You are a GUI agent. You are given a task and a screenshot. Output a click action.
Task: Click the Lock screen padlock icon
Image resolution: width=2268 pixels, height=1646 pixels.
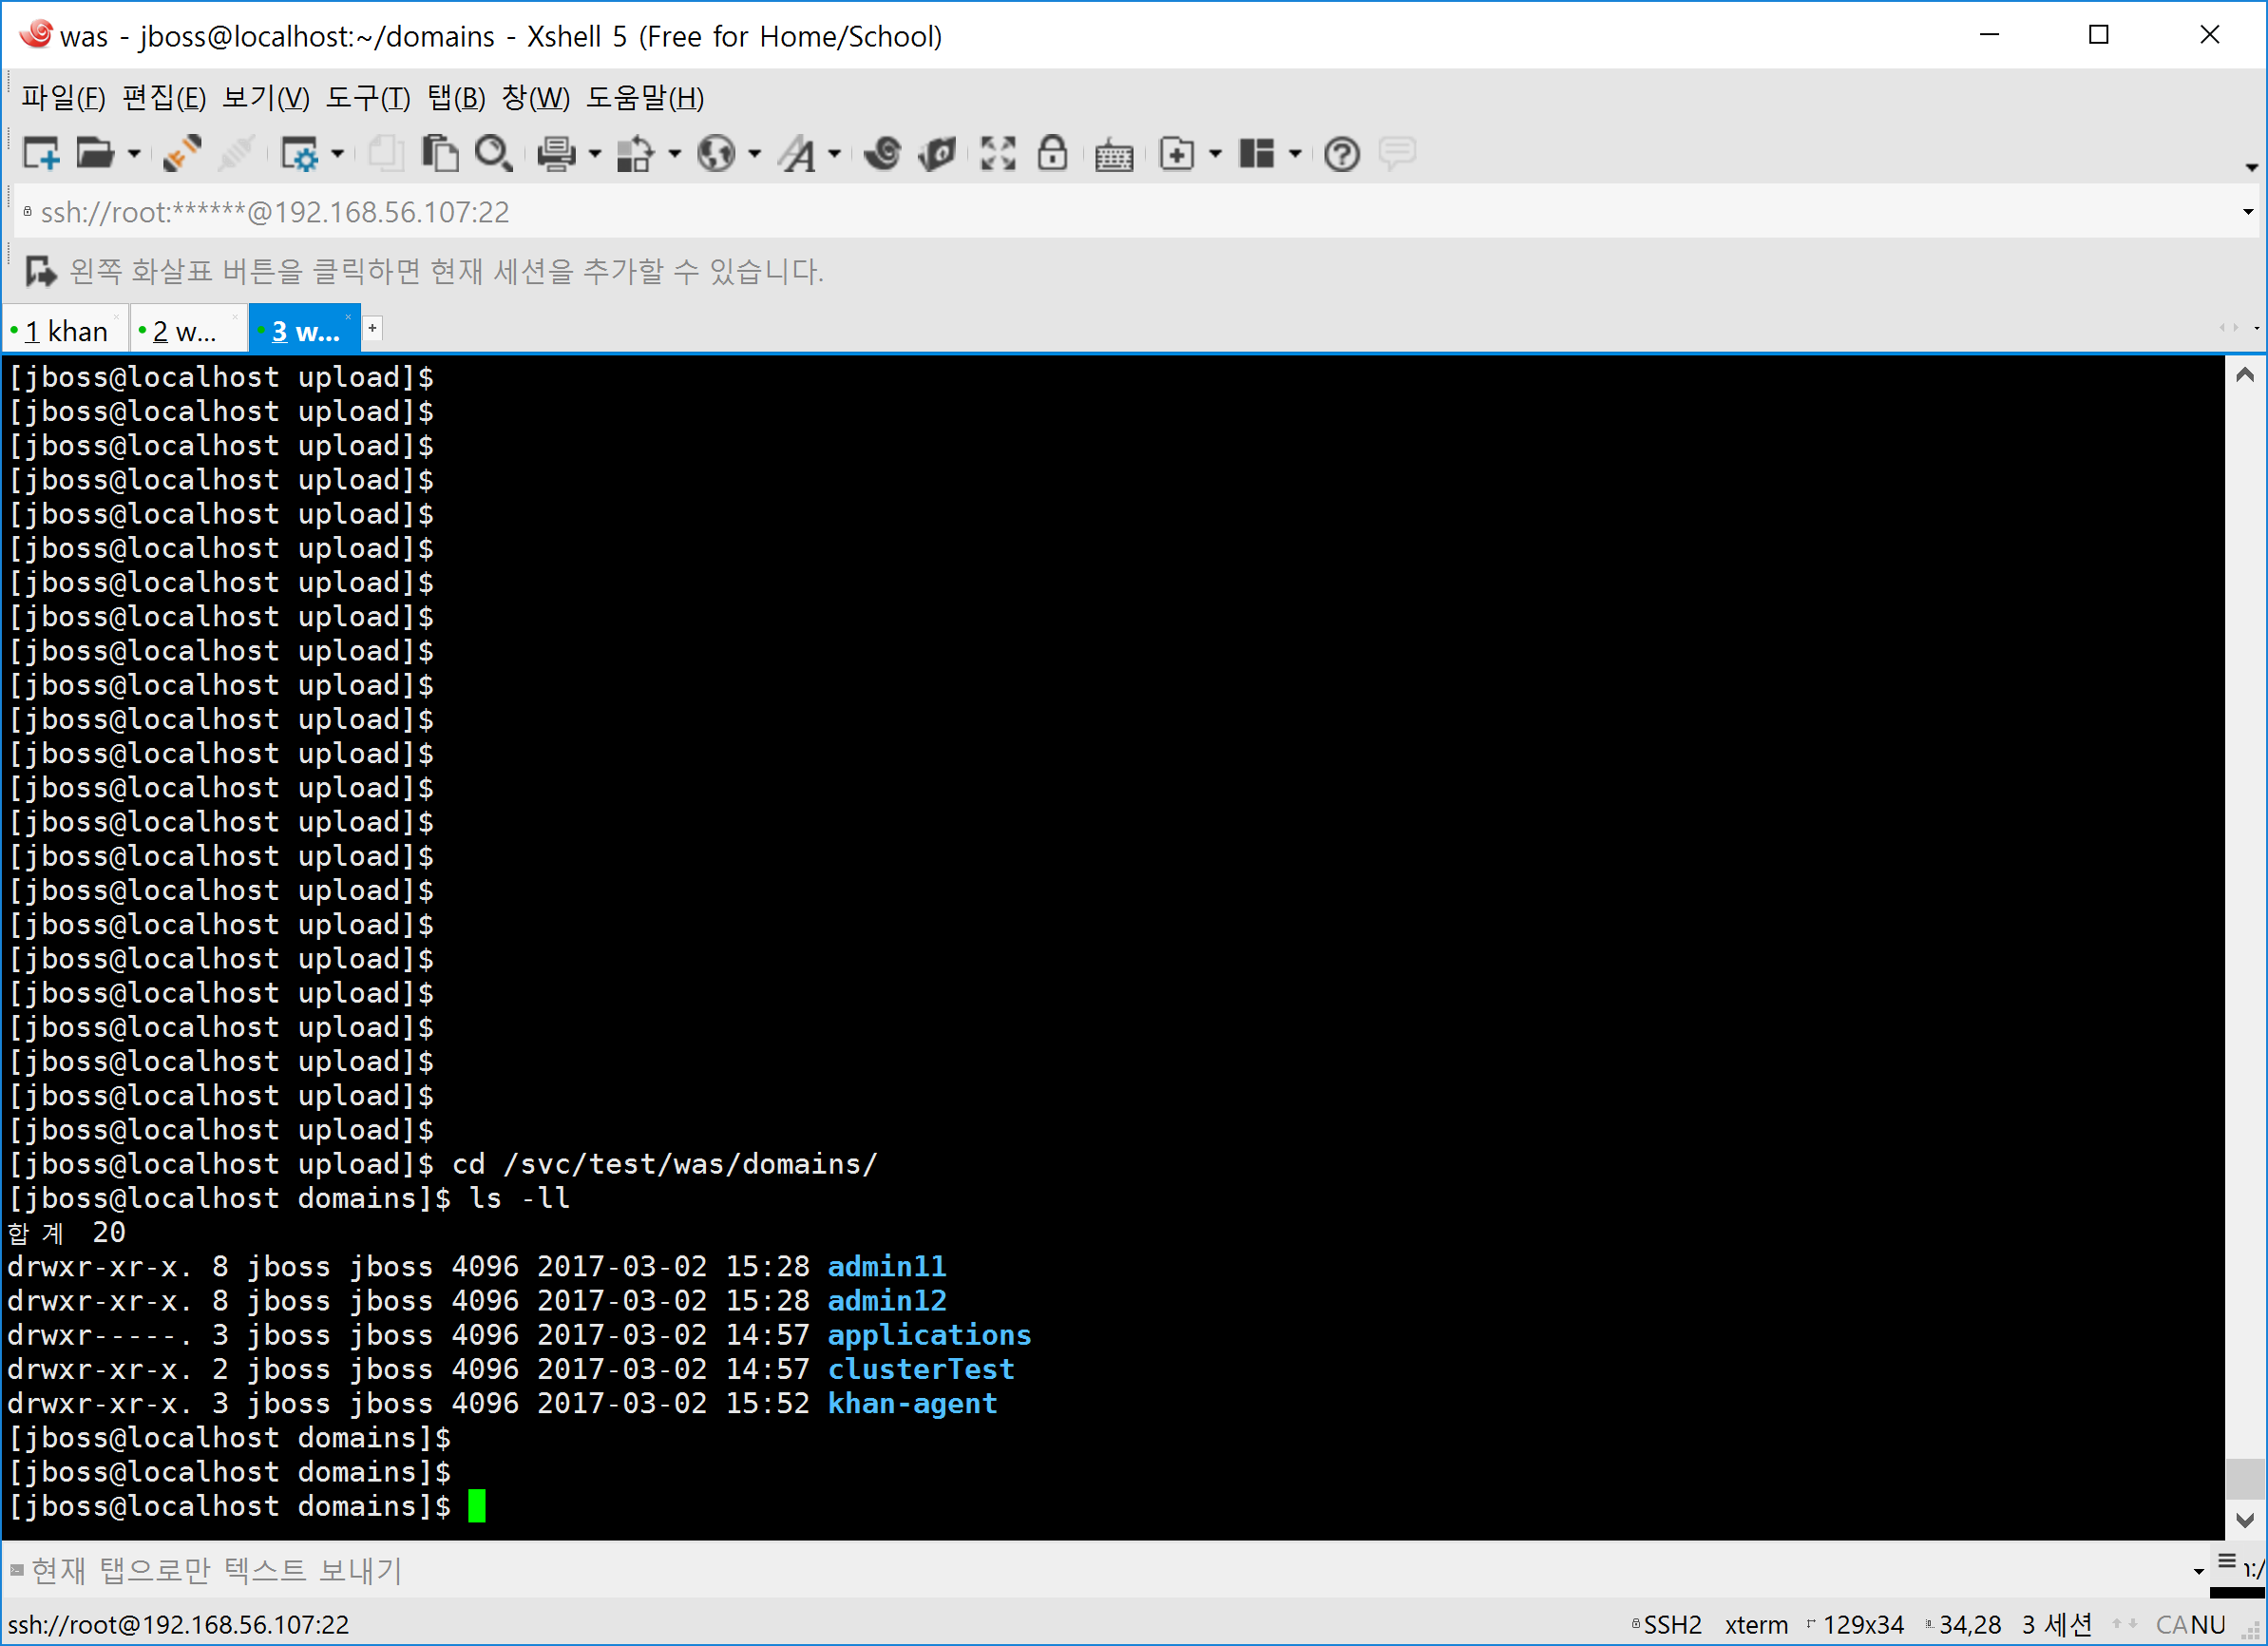pos(1052,154)
